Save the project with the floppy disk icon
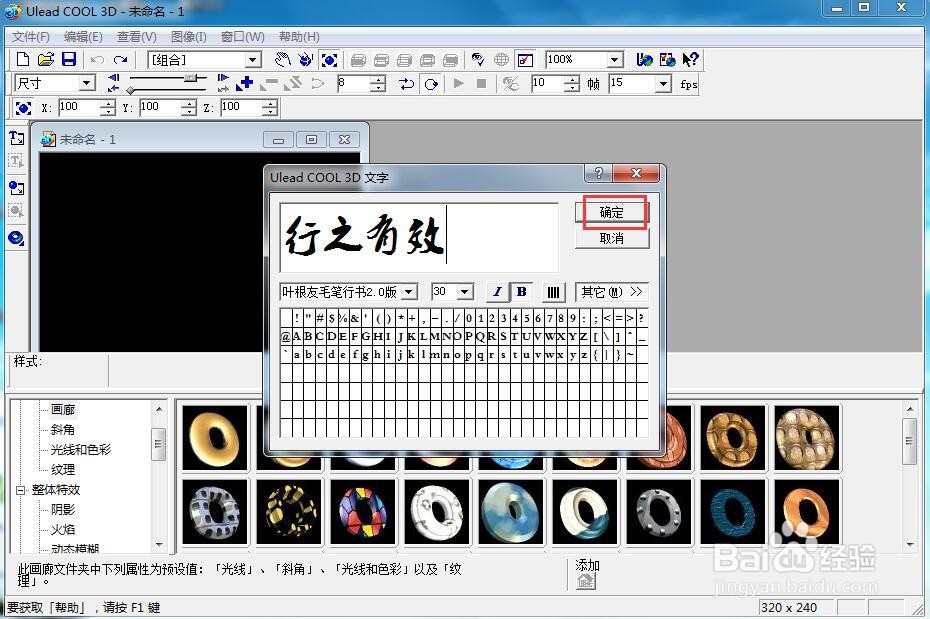Screen dimensions: 930x619 coord(69,59)
